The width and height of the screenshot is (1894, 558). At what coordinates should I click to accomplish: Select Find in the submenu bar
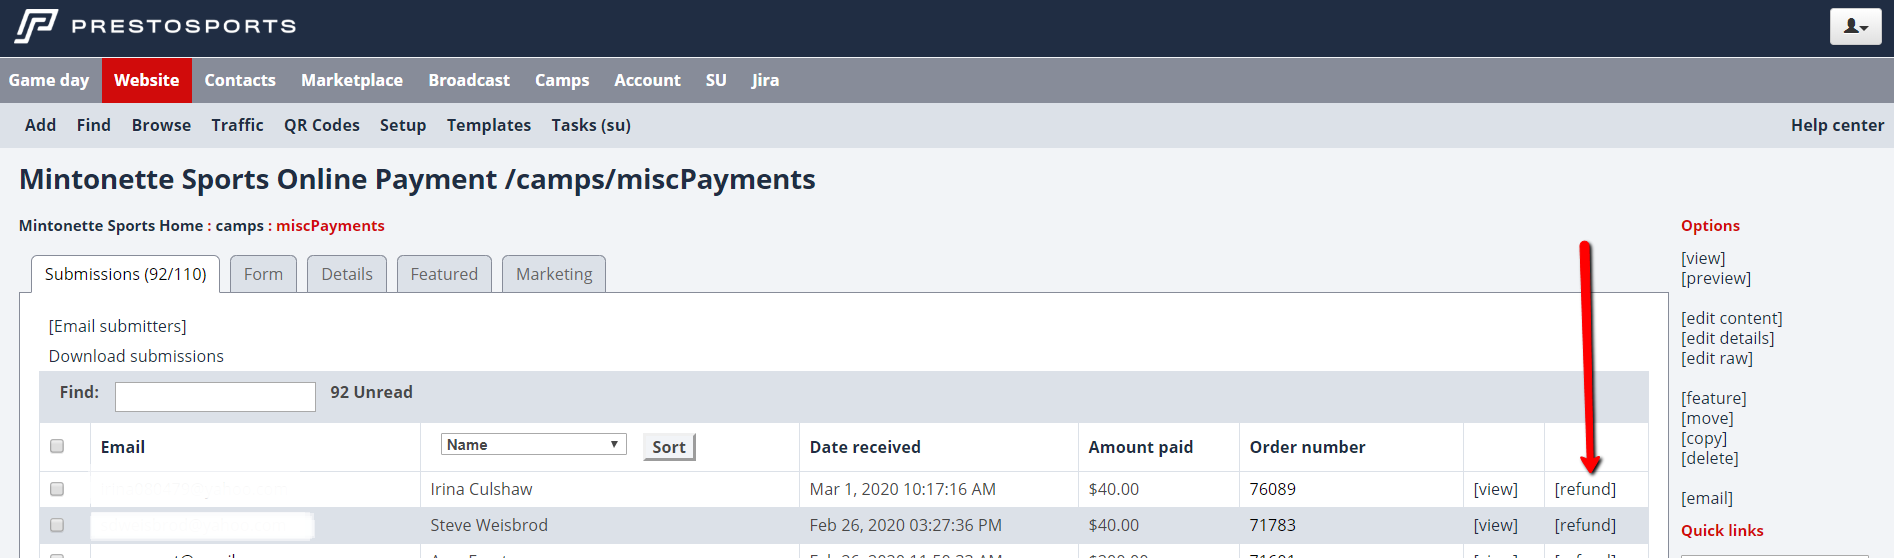(94, 125)
